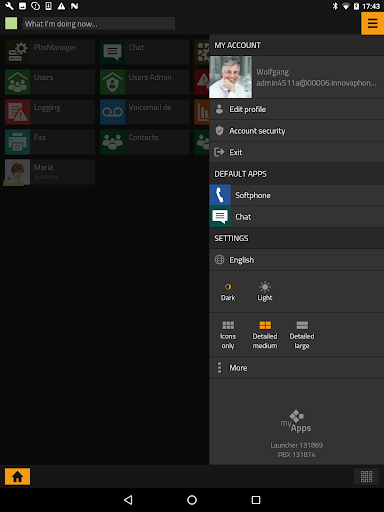Screen dimensions: 384x512
Task: Tap Exit to log out
Action: [x=296, y=152]
